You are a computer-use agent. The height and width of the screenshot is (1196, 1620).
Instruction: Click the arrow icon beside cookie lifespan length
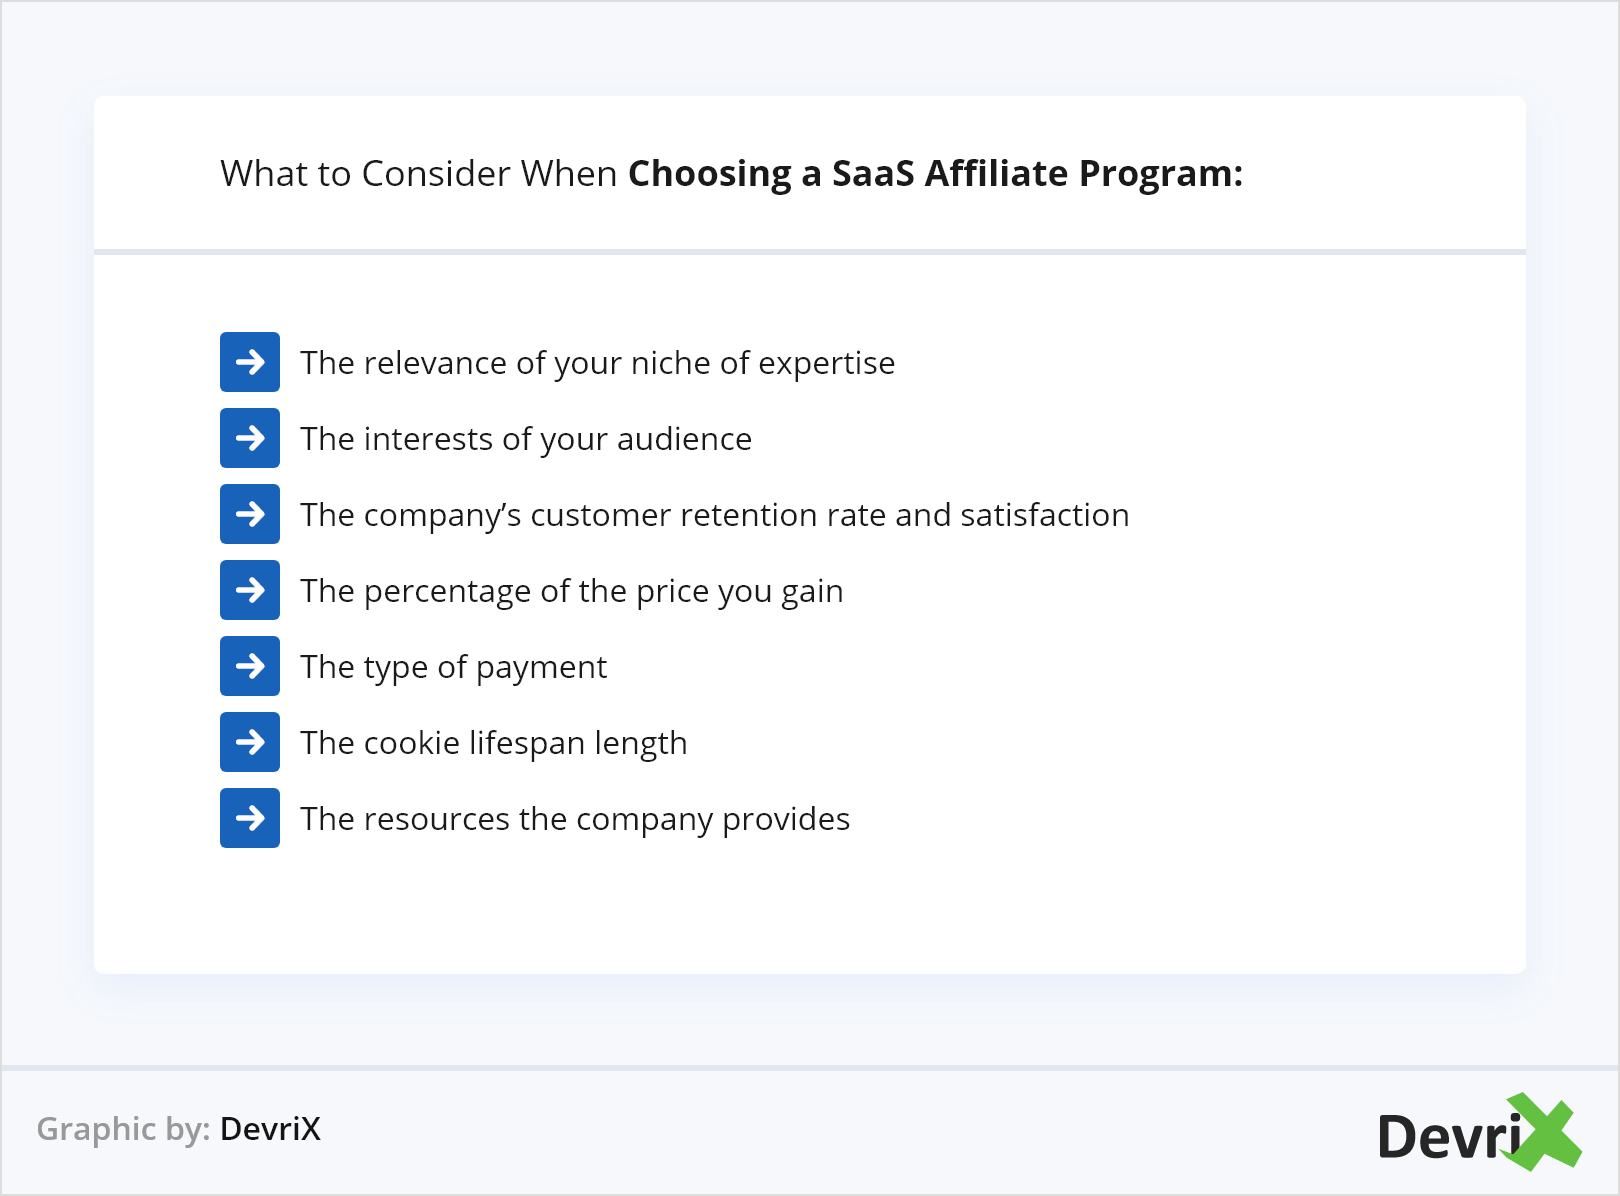[250, 742]
